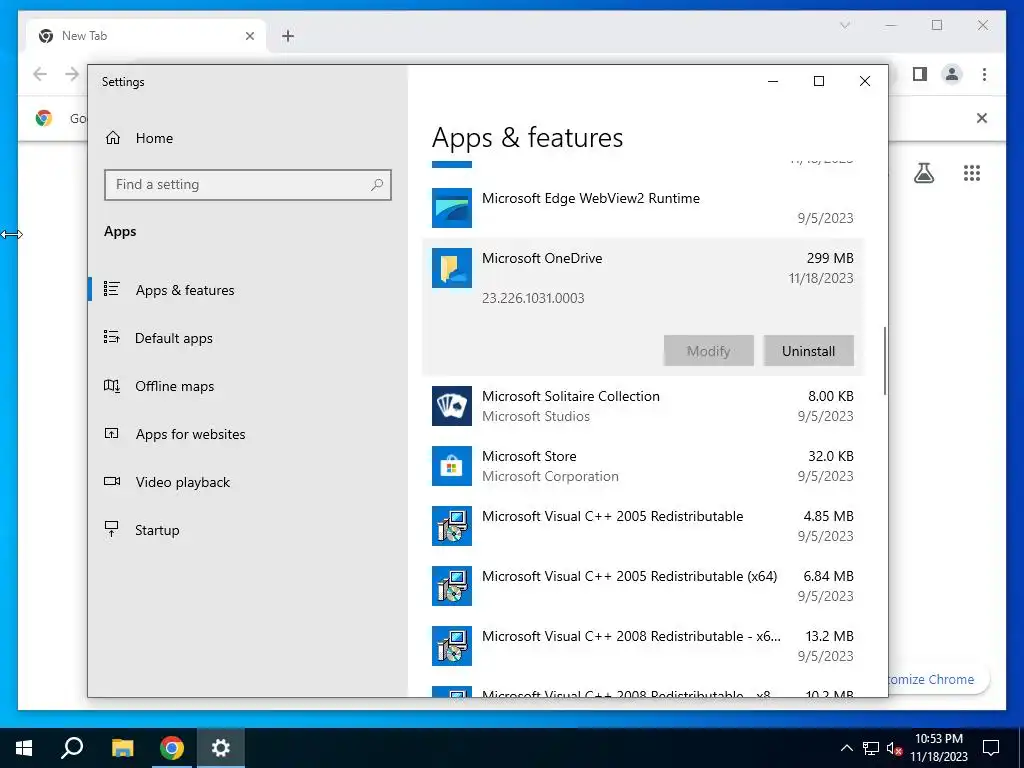Click the disabled Modify button
This screenshot has height=768, width=1024.
[x=709, y=351]
